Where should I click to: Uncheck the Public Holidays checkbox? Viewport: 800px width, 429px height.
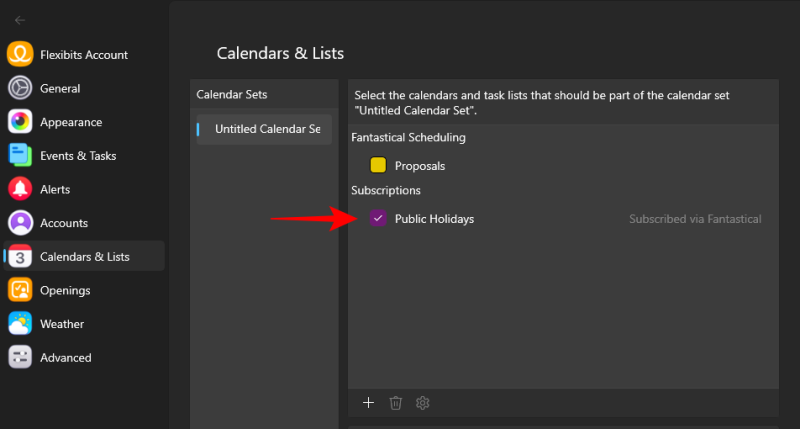click(x=378, y=218)
